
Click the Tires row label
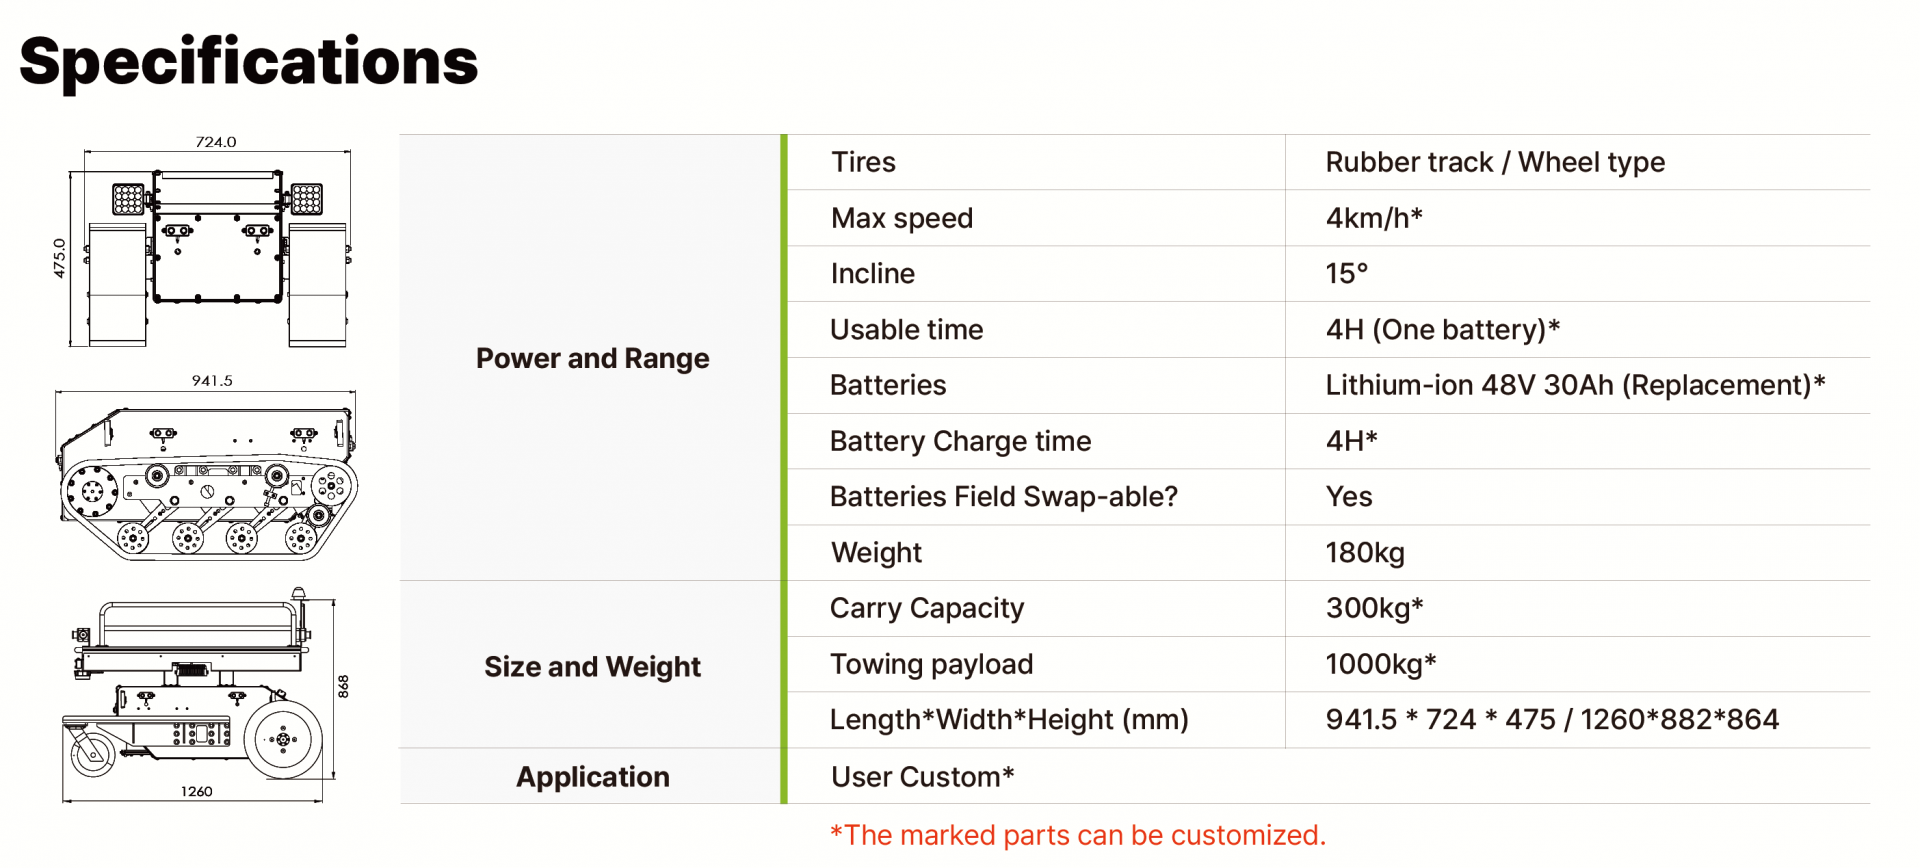863,162
